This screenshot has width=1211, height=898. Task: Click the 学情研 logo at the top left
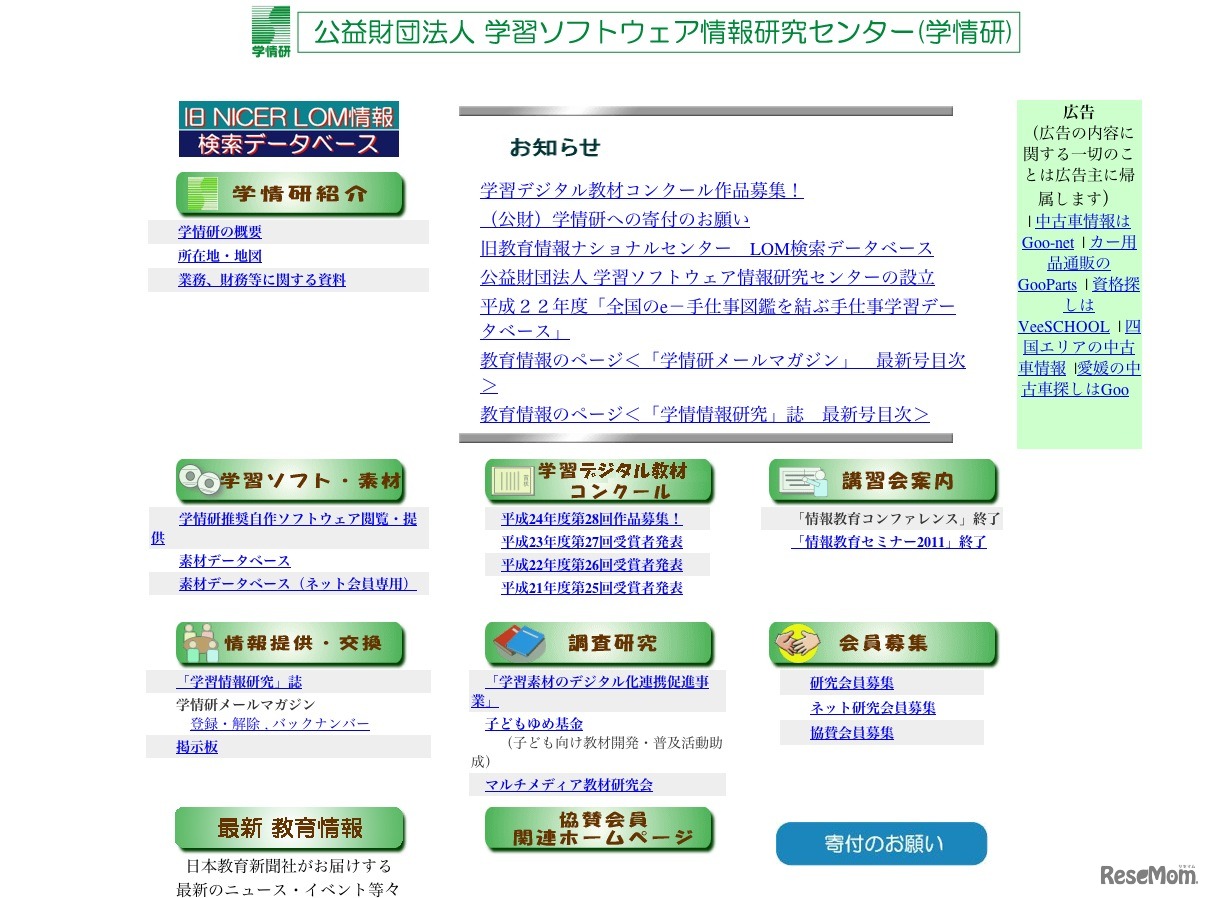(x=271, y=31)
